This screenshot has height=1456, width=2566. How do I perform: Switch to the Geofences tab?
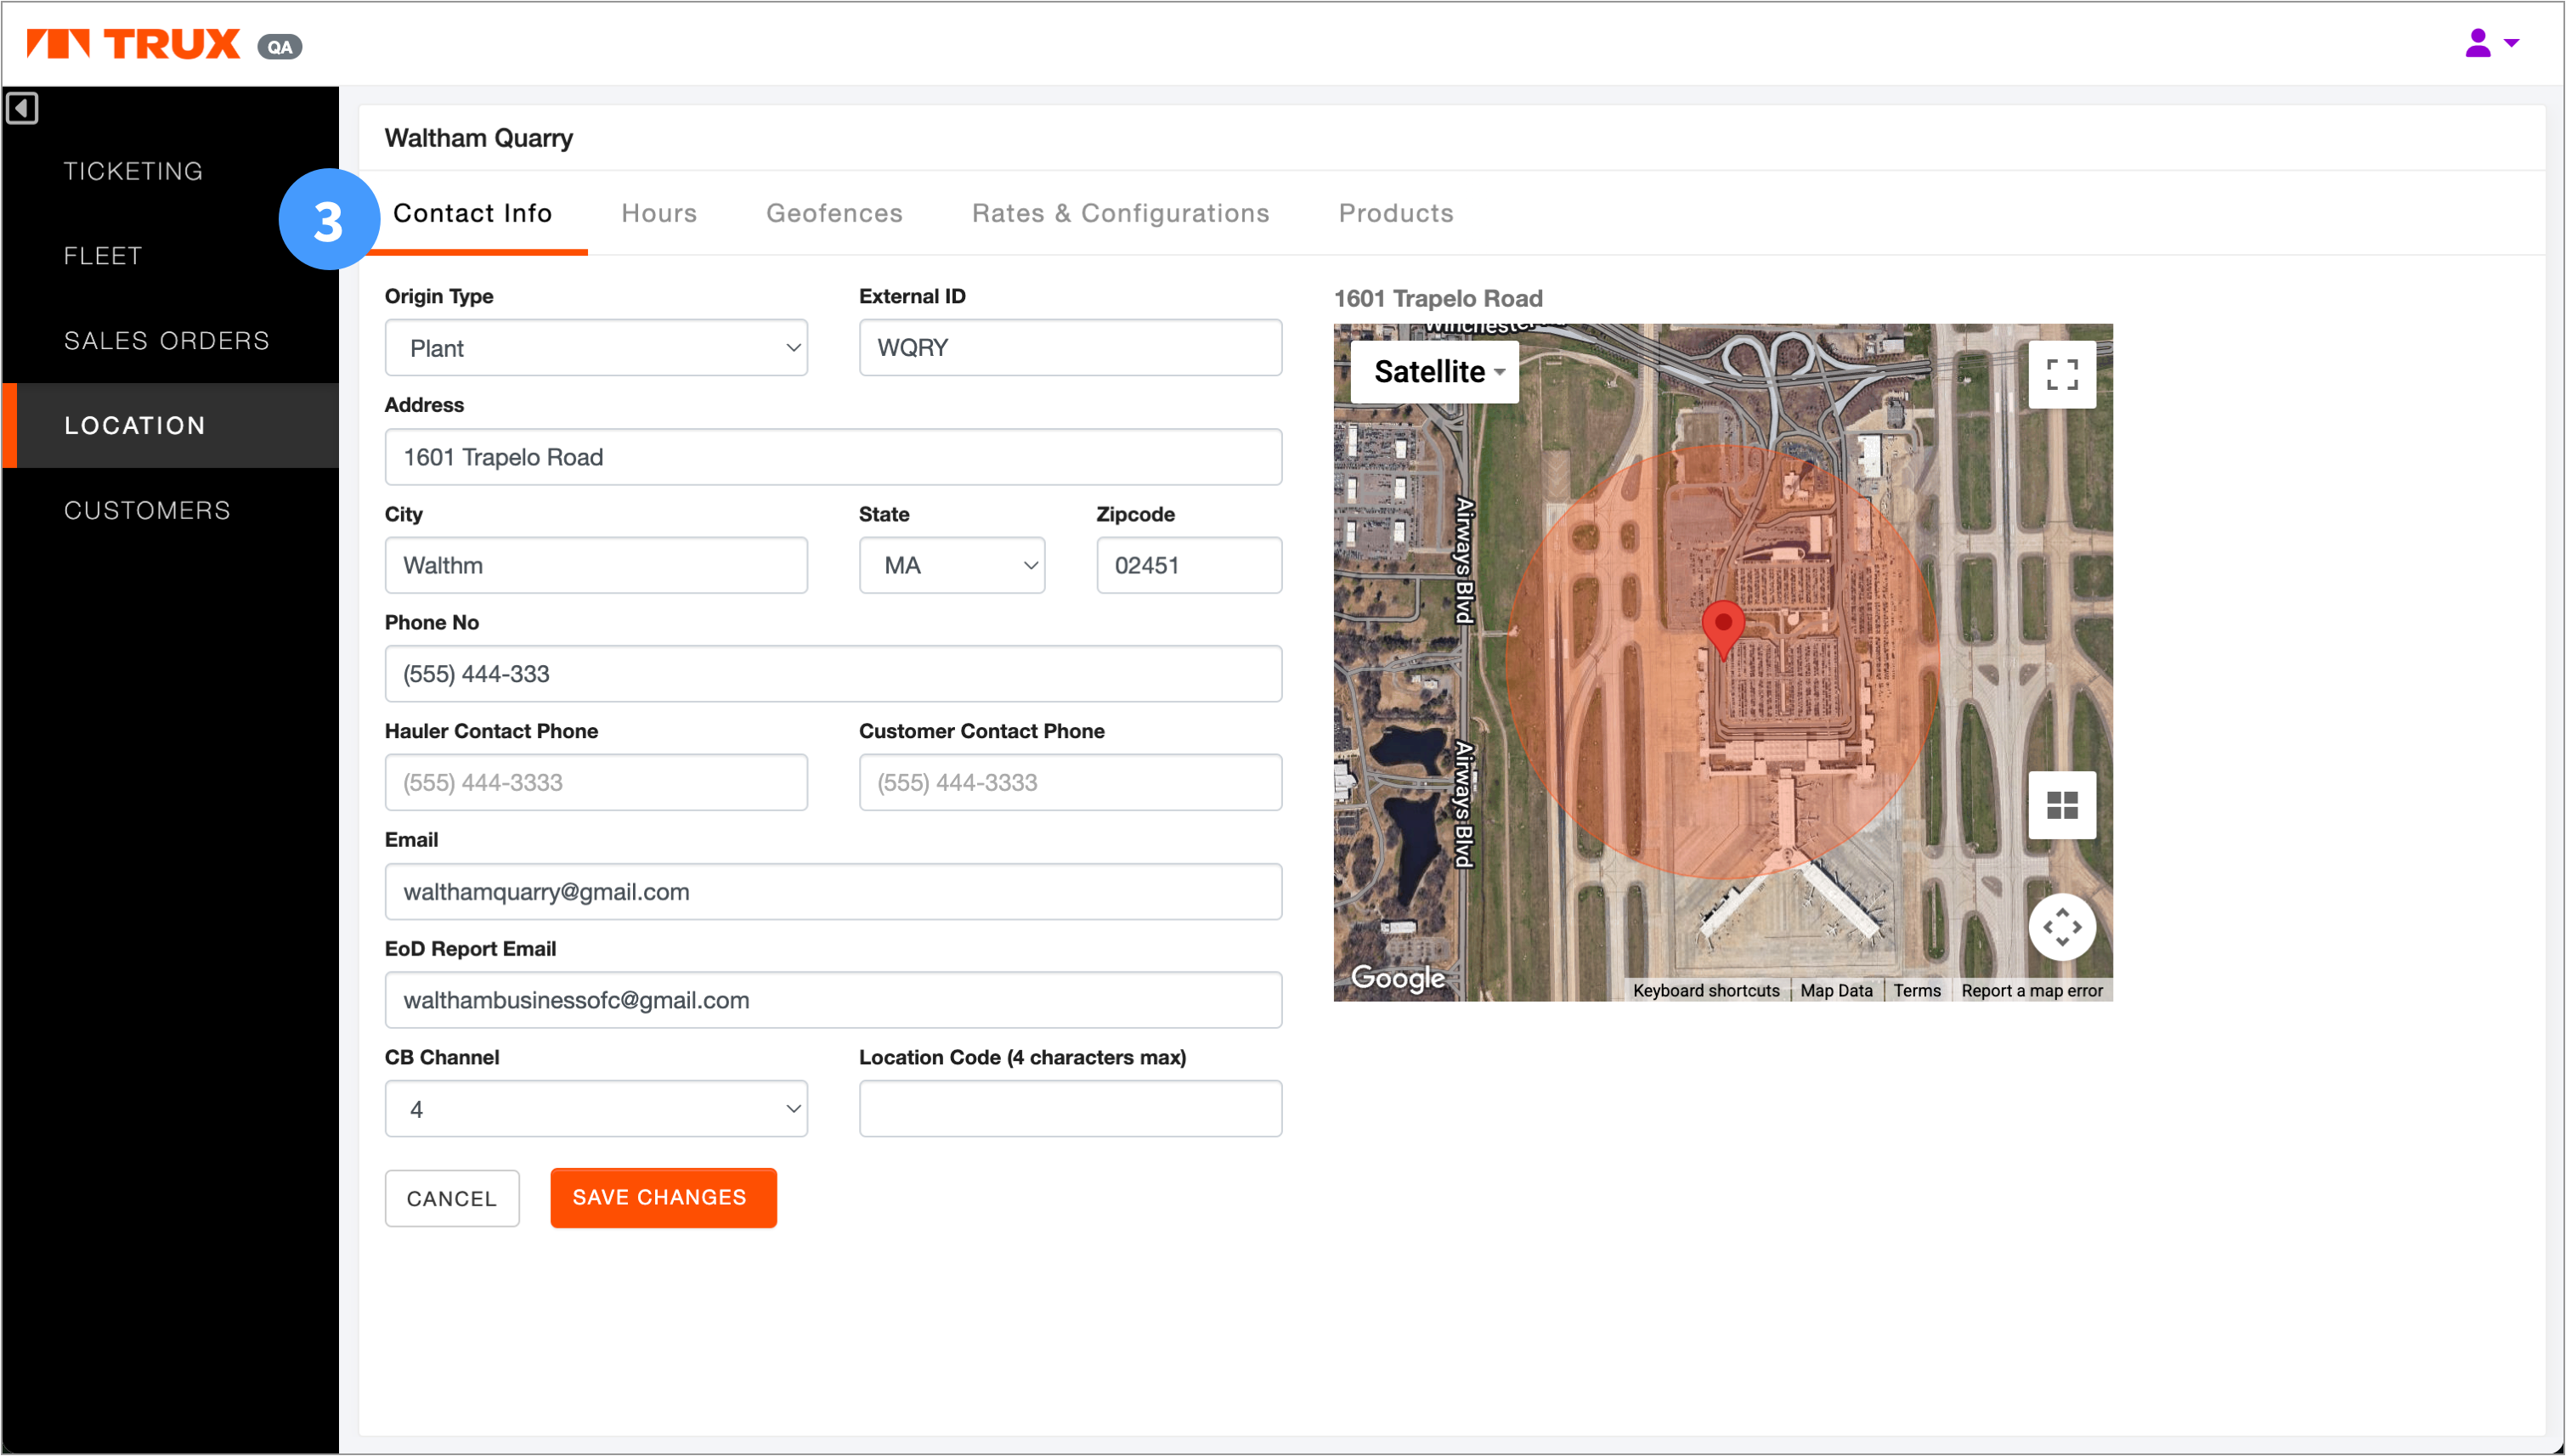click(834, 213)
